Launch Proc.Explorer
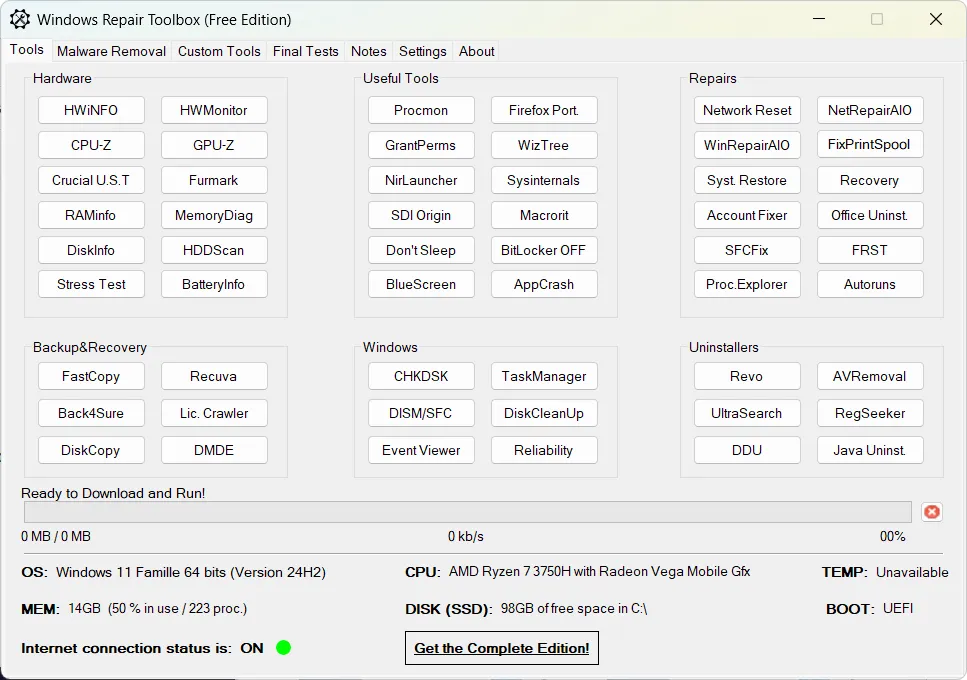The width and height of the screenshot is (967, 680). (747, 284)
